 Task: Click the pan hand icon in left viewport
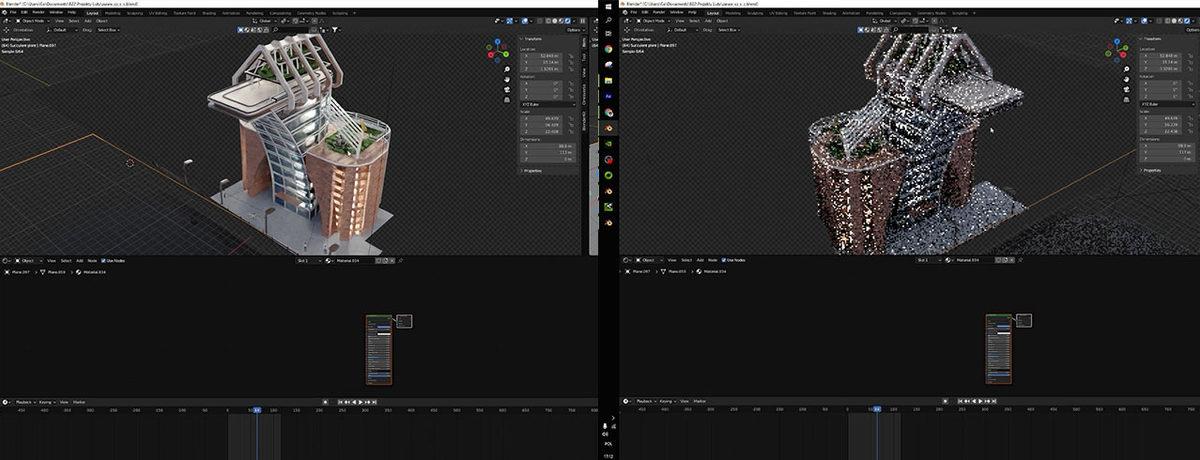coord(508,81)
